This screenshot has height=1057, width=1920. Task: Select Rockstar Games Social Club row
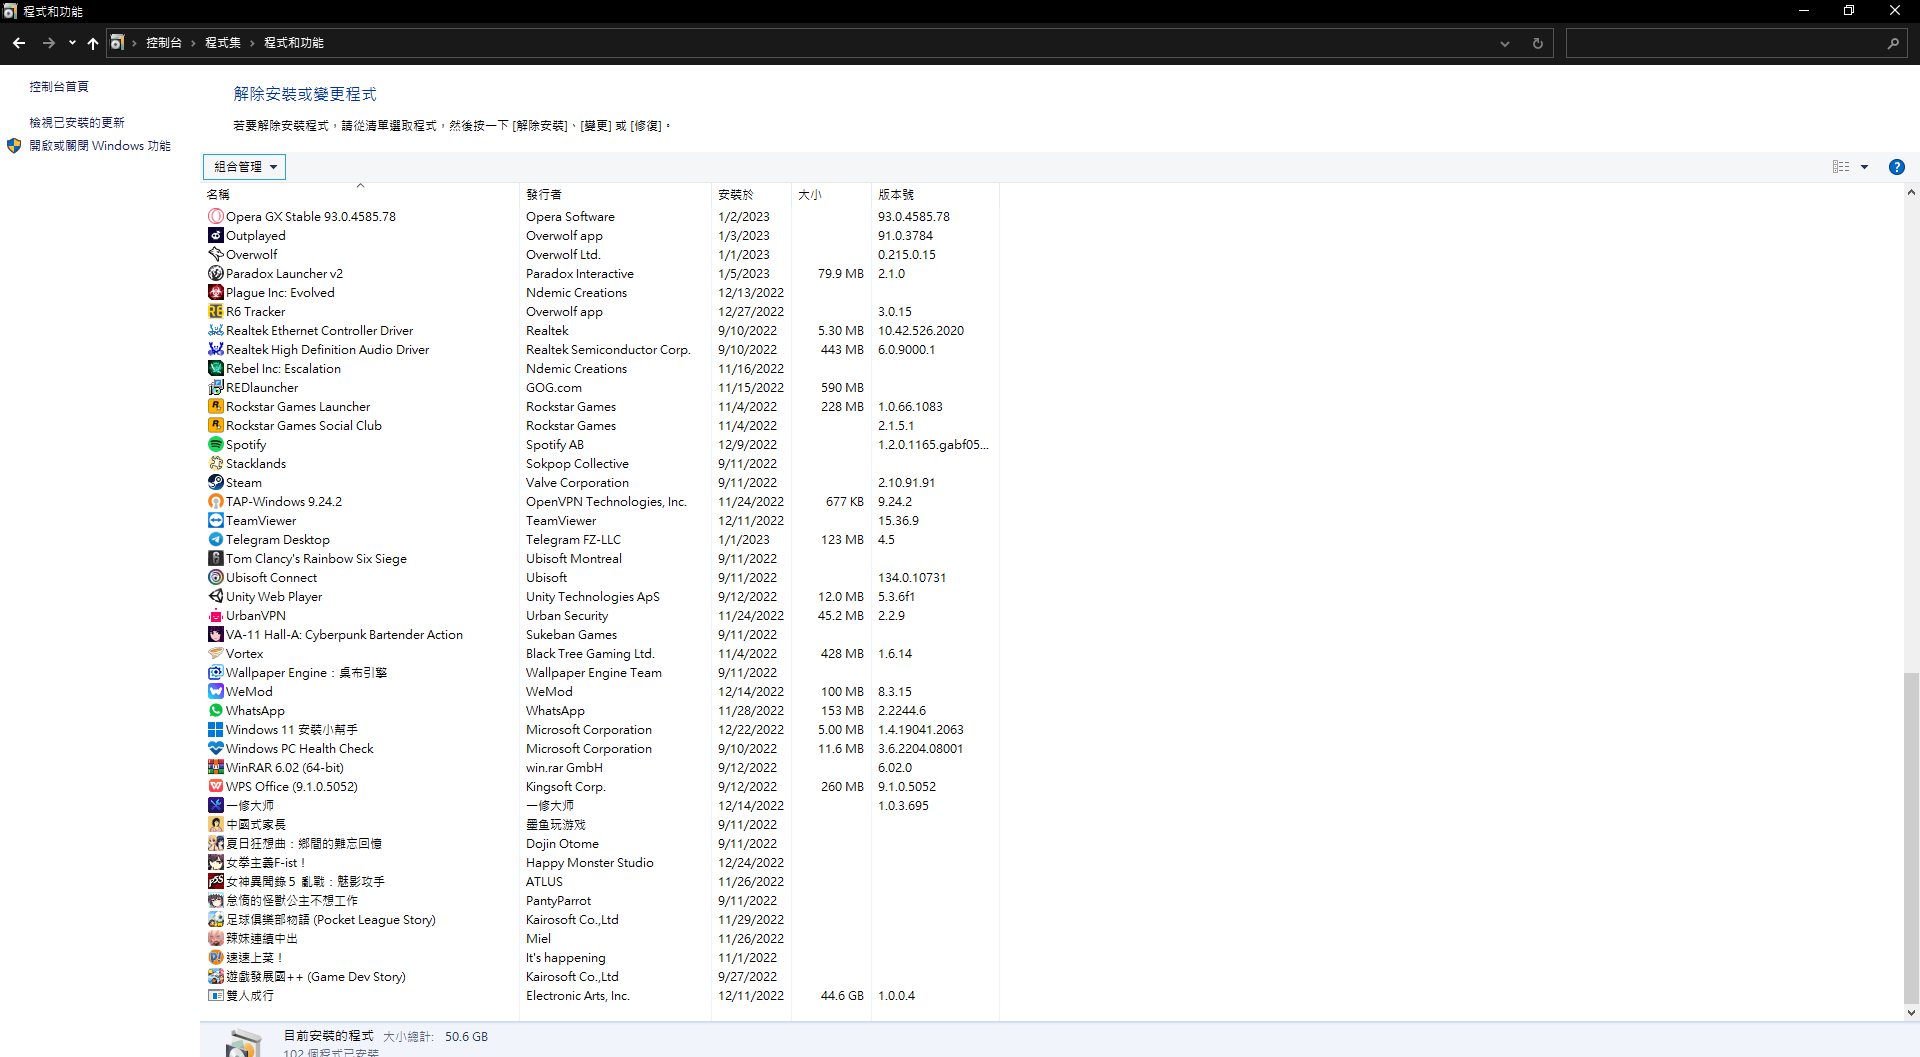[x=601, y=426]
